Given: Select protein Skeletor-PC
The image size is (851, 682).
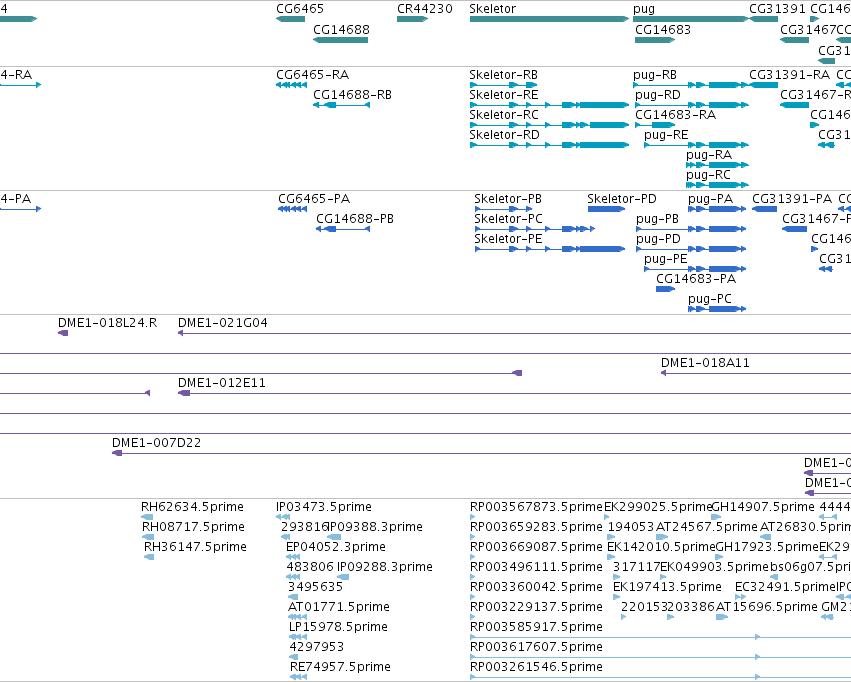Looking at the screenshot, I should [535, 229].
